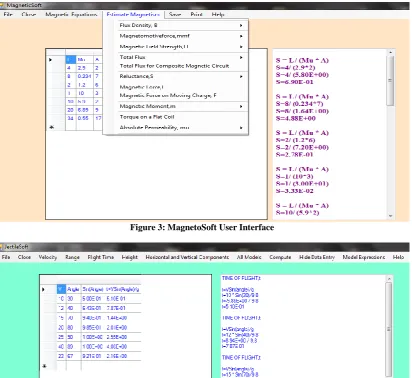Image resolution: width=412 pixels, height=378 pixels.
Task: Open Range menu in JectileSoft
Action: 72,257
